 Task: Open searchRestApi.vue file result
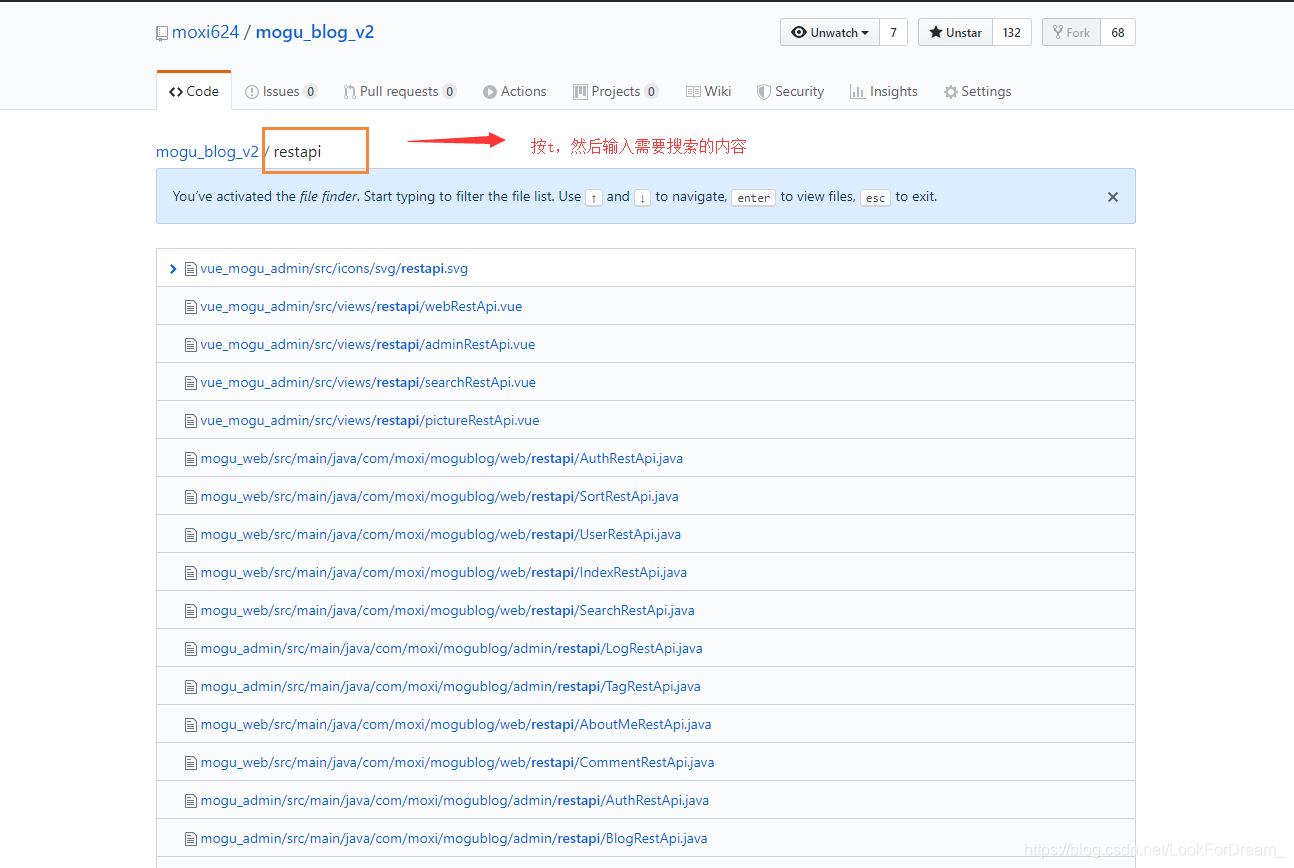(x=368, y=382)
